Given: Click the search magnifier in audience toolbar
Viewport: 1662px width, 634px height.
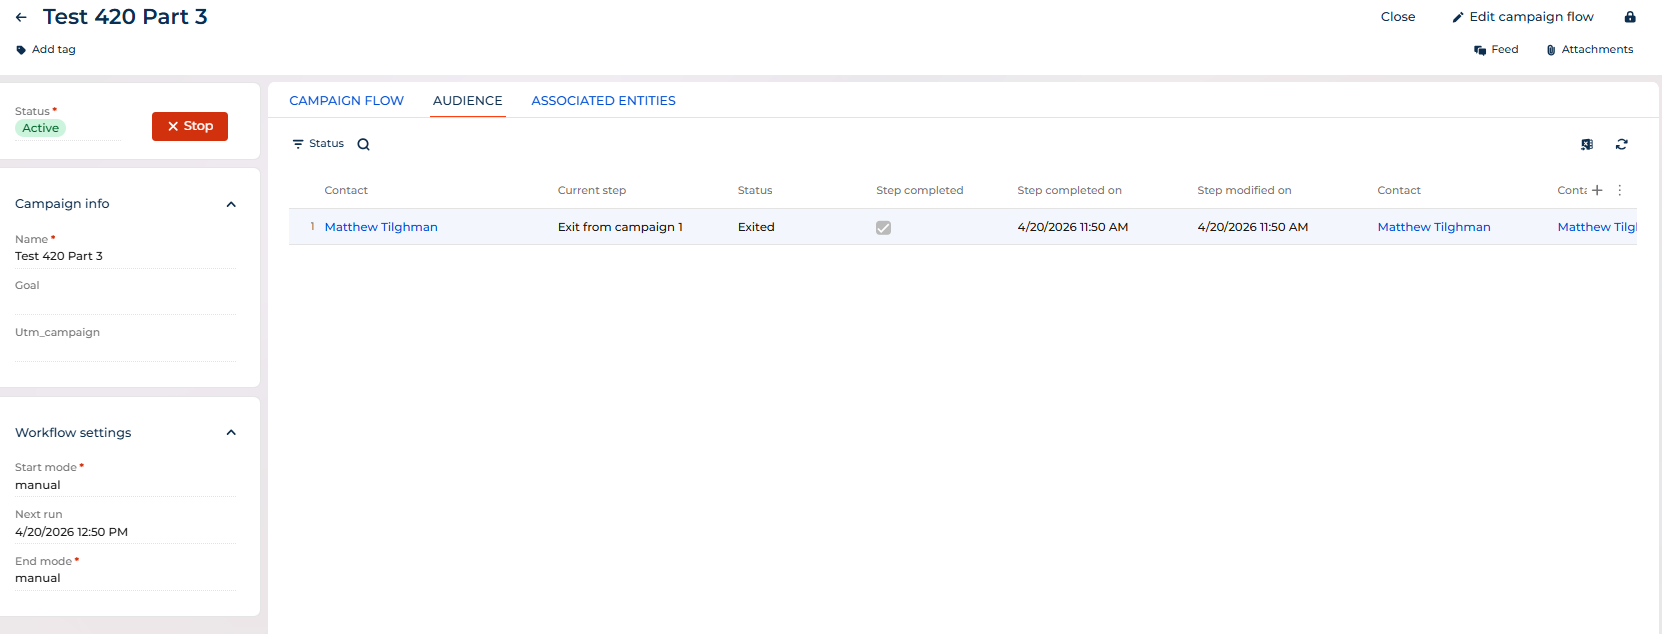Looking at the screenshot, I should click(x=364, y=144).
